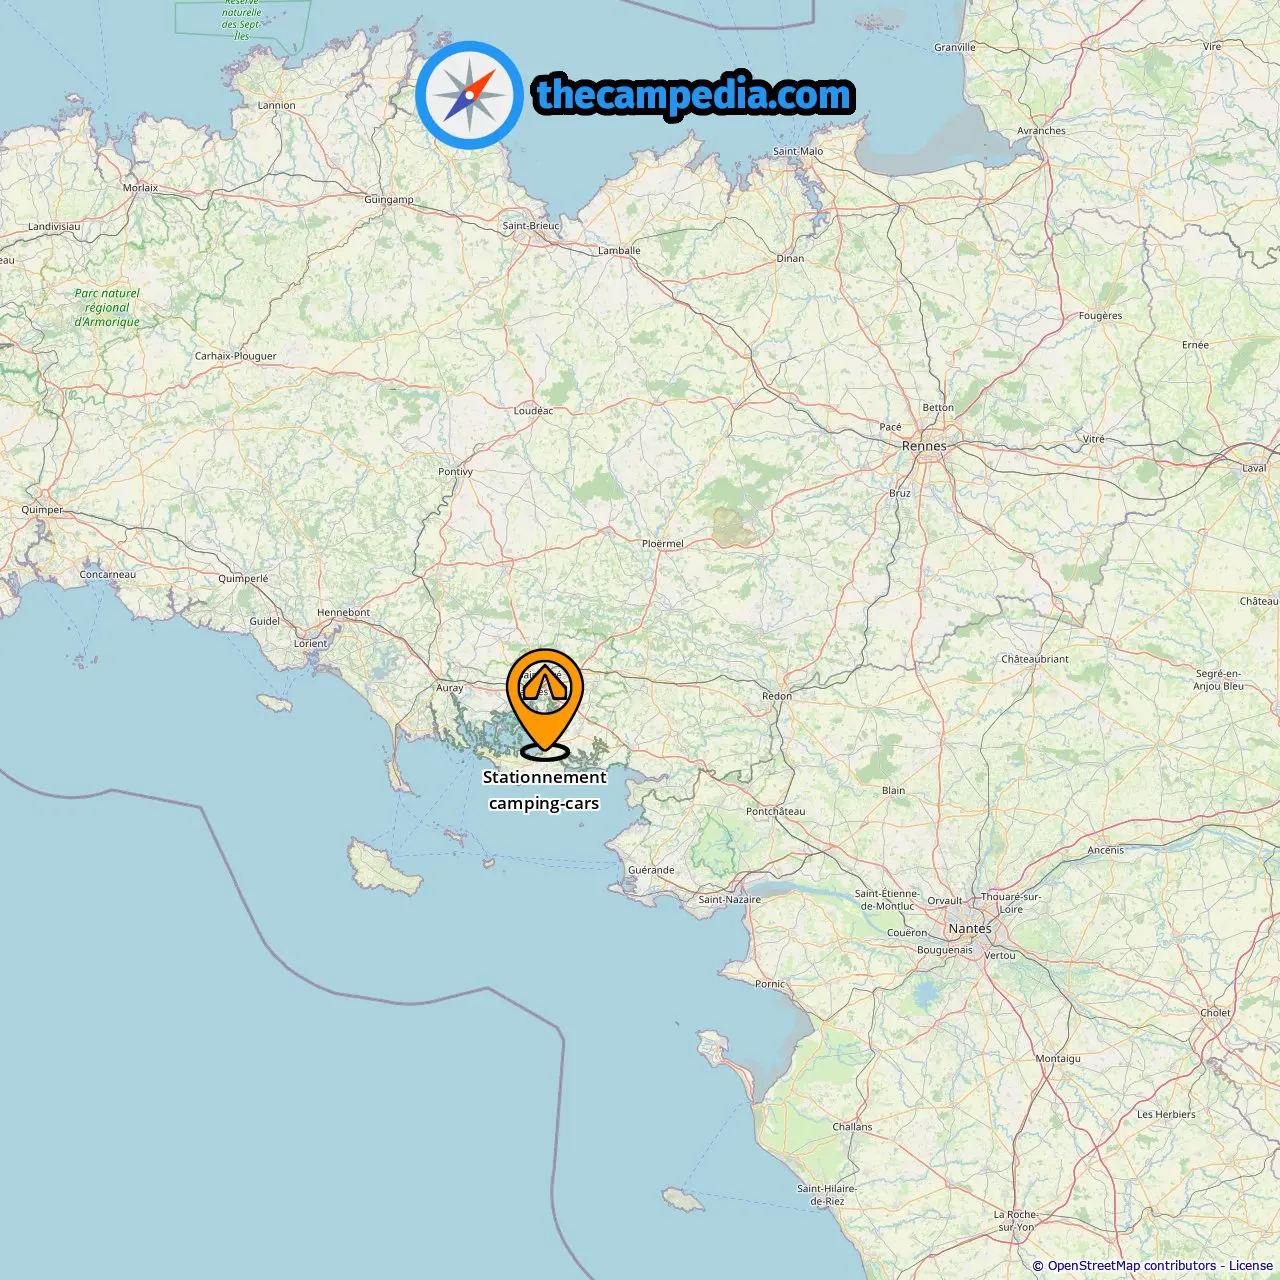Click the blue compass logo icon
Viewport: 1280px width, 1280px height.
click(469, 95)
